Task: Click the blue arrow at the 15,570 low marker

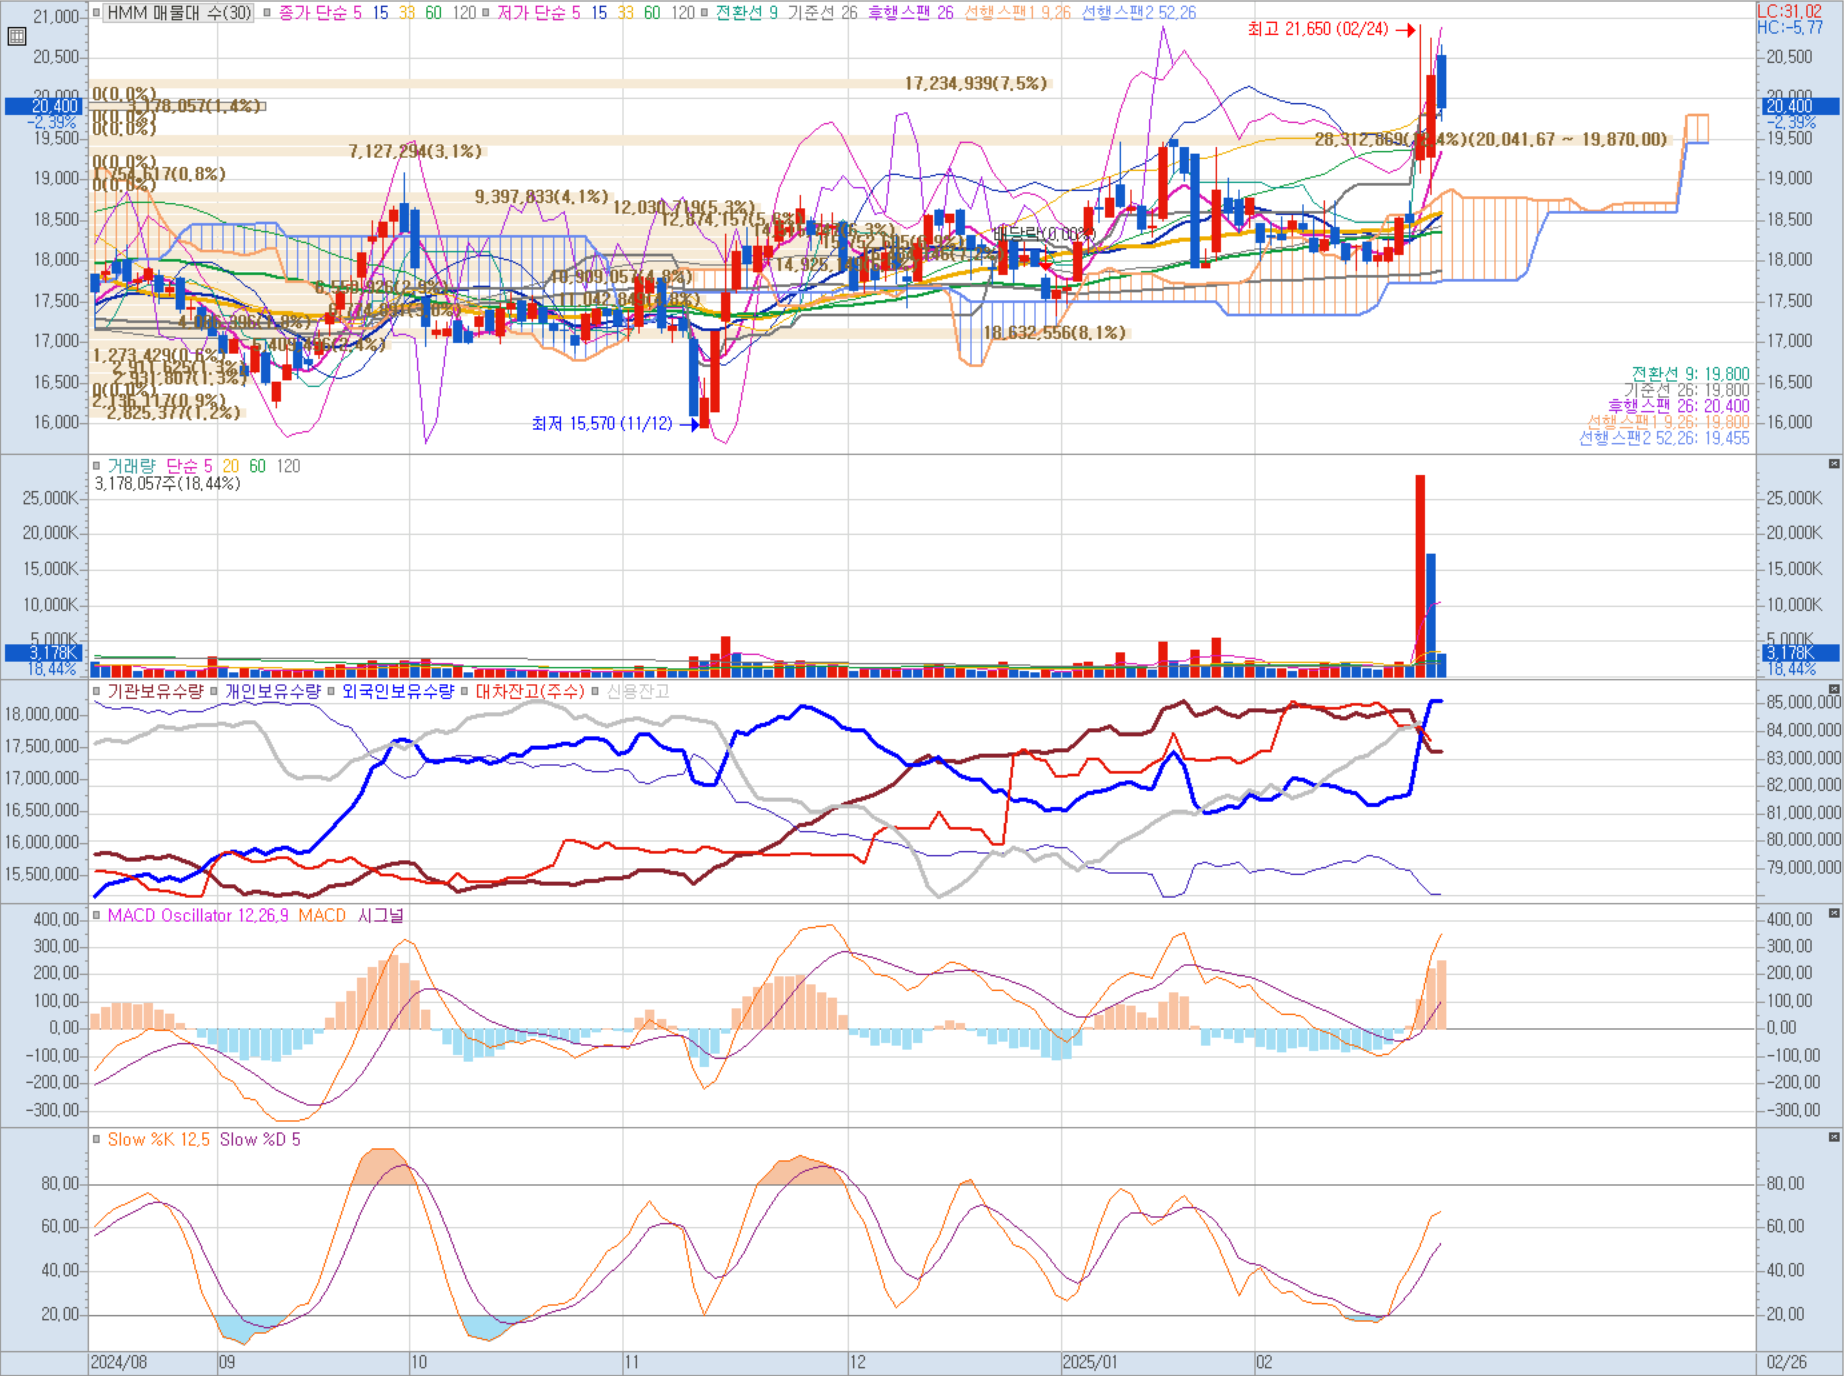Action: [x=689, y=425]
